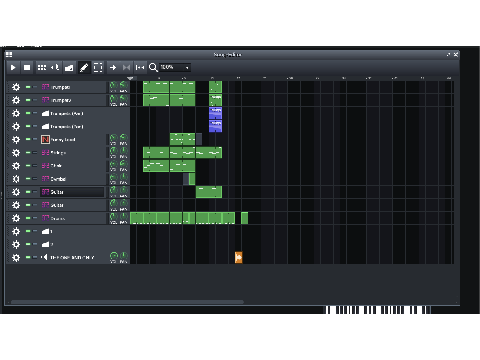Stop song playback
This screenshot has width=480, height=360.
coord(27,68)
